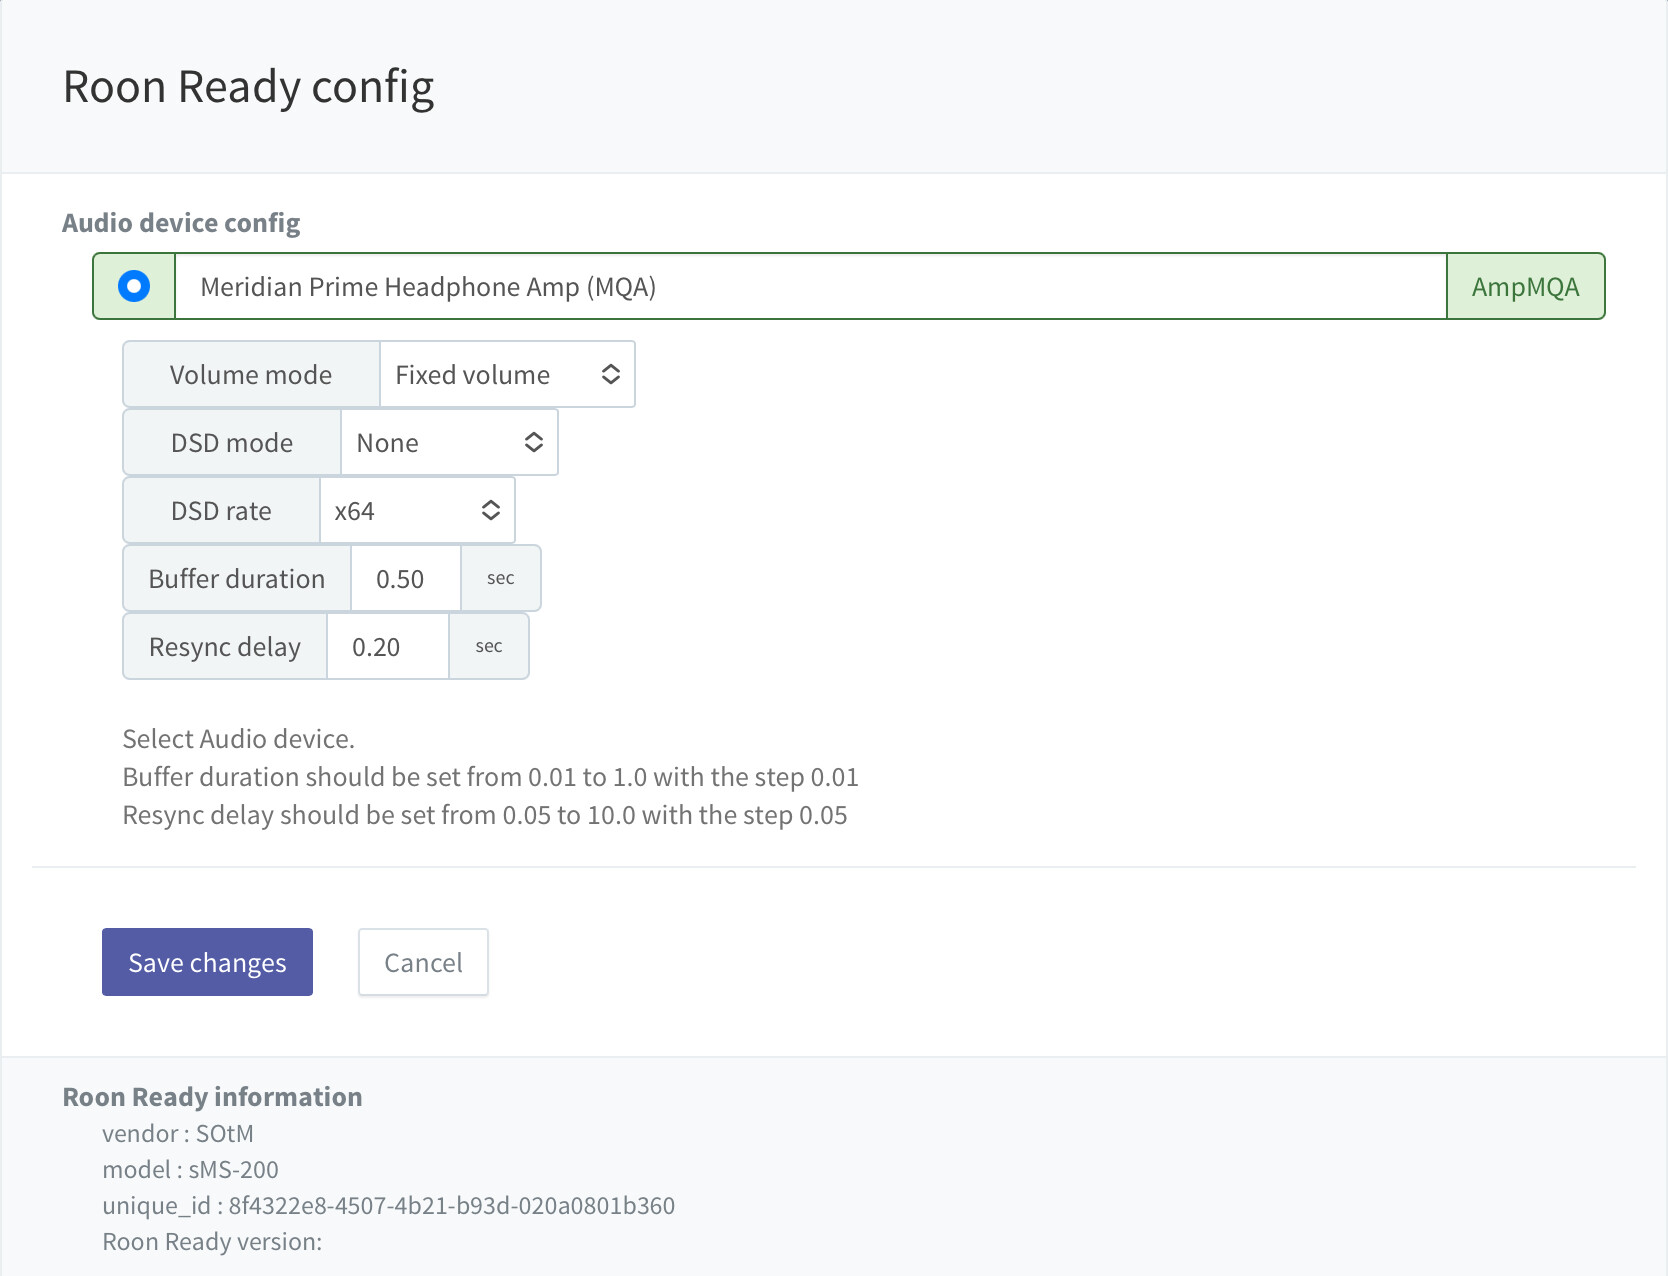Expand the DSD mode dropdown
1668x1276 pixels.
[449, 442]
